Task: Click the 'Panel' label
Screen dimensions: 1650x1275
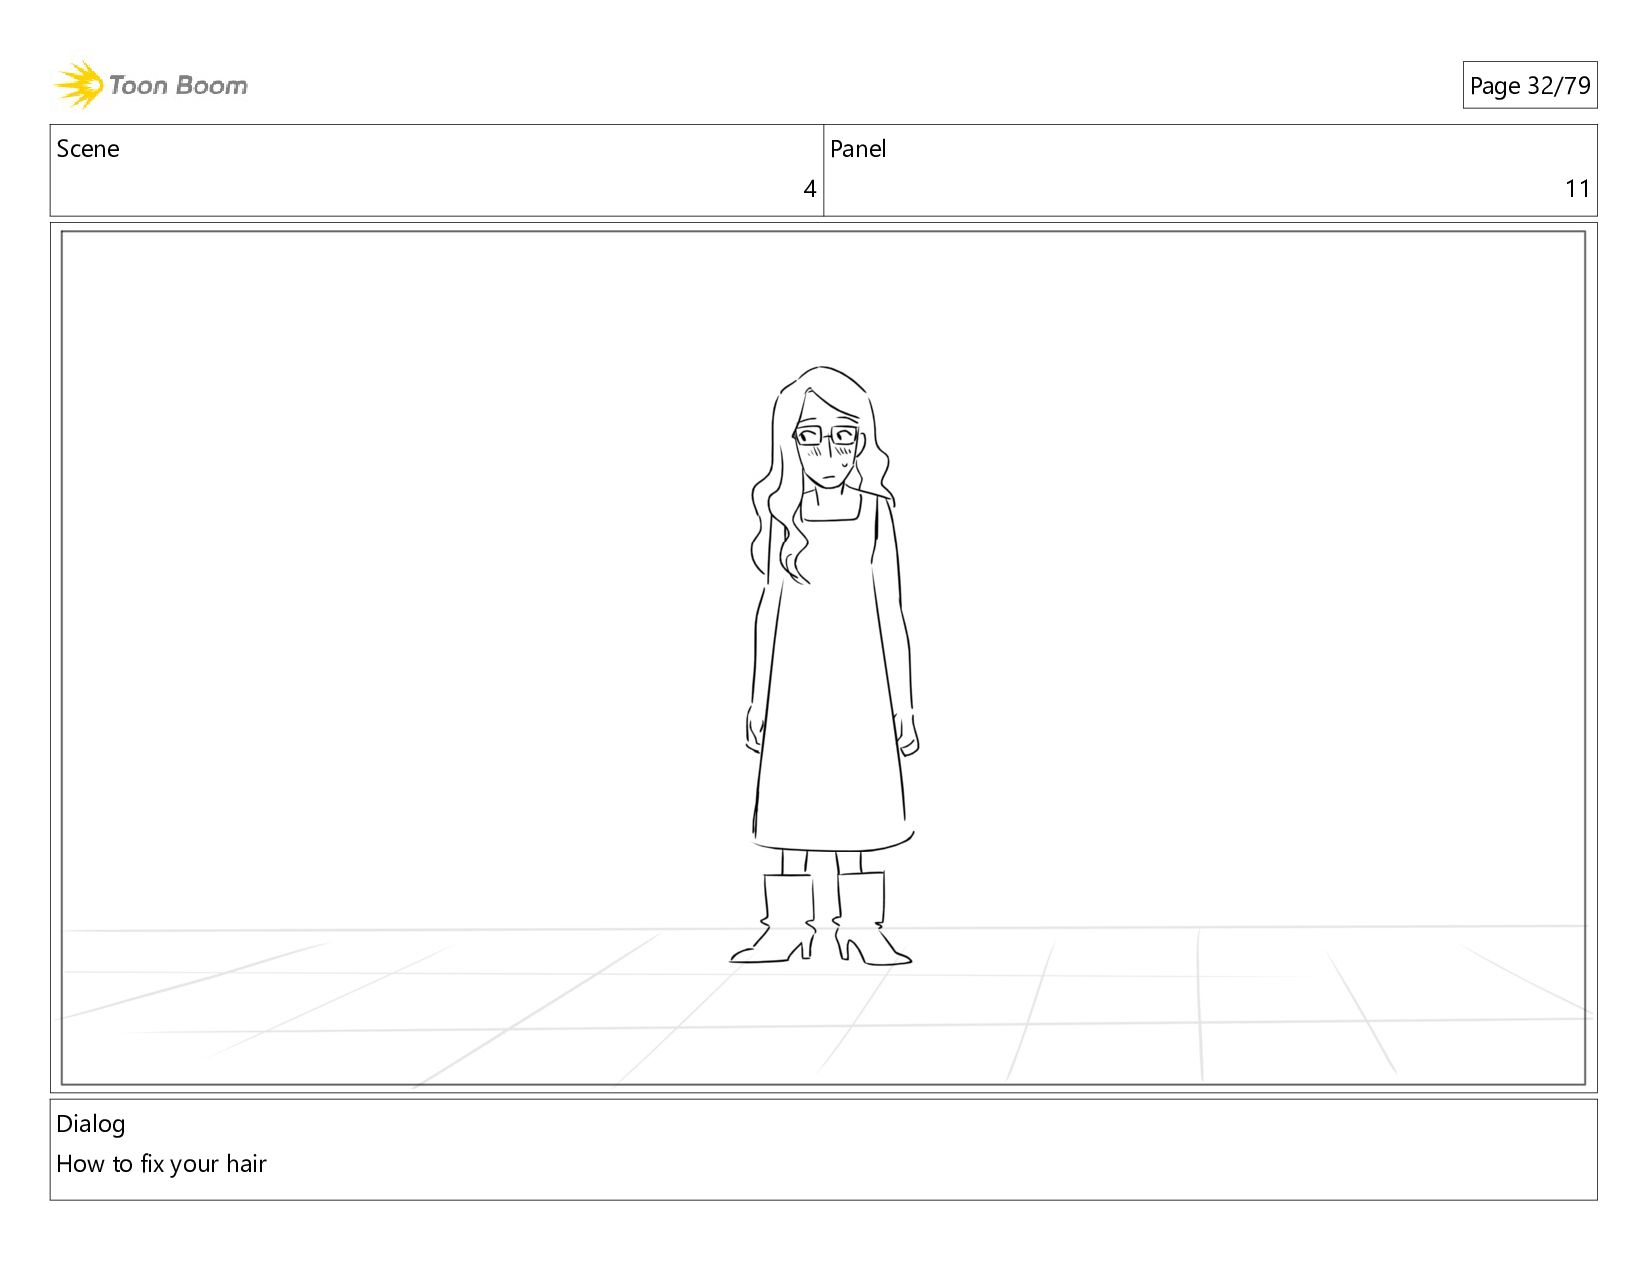Action: (x=858, y=149)
